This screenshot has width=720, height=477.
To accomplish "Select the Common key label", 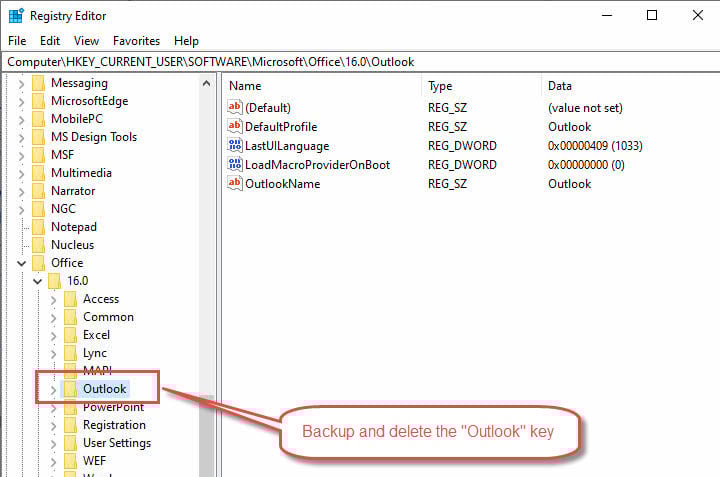I will click(x=108, y=317).
